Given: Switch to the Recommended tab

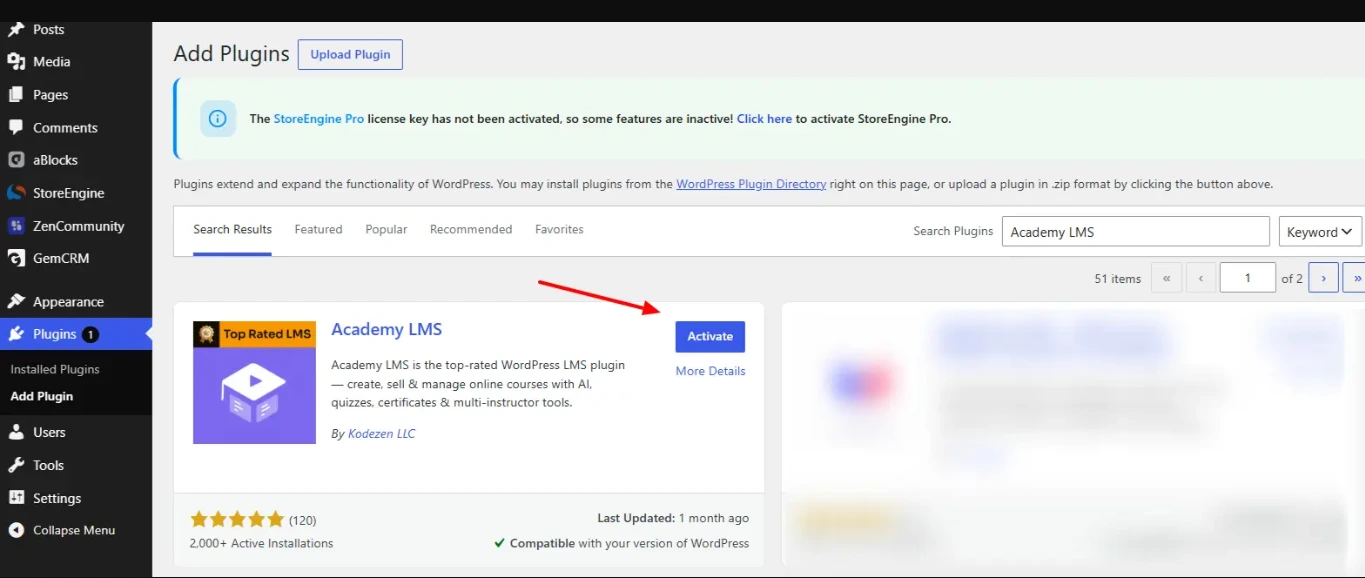Looking at the screenshot, I should [471, 230].
